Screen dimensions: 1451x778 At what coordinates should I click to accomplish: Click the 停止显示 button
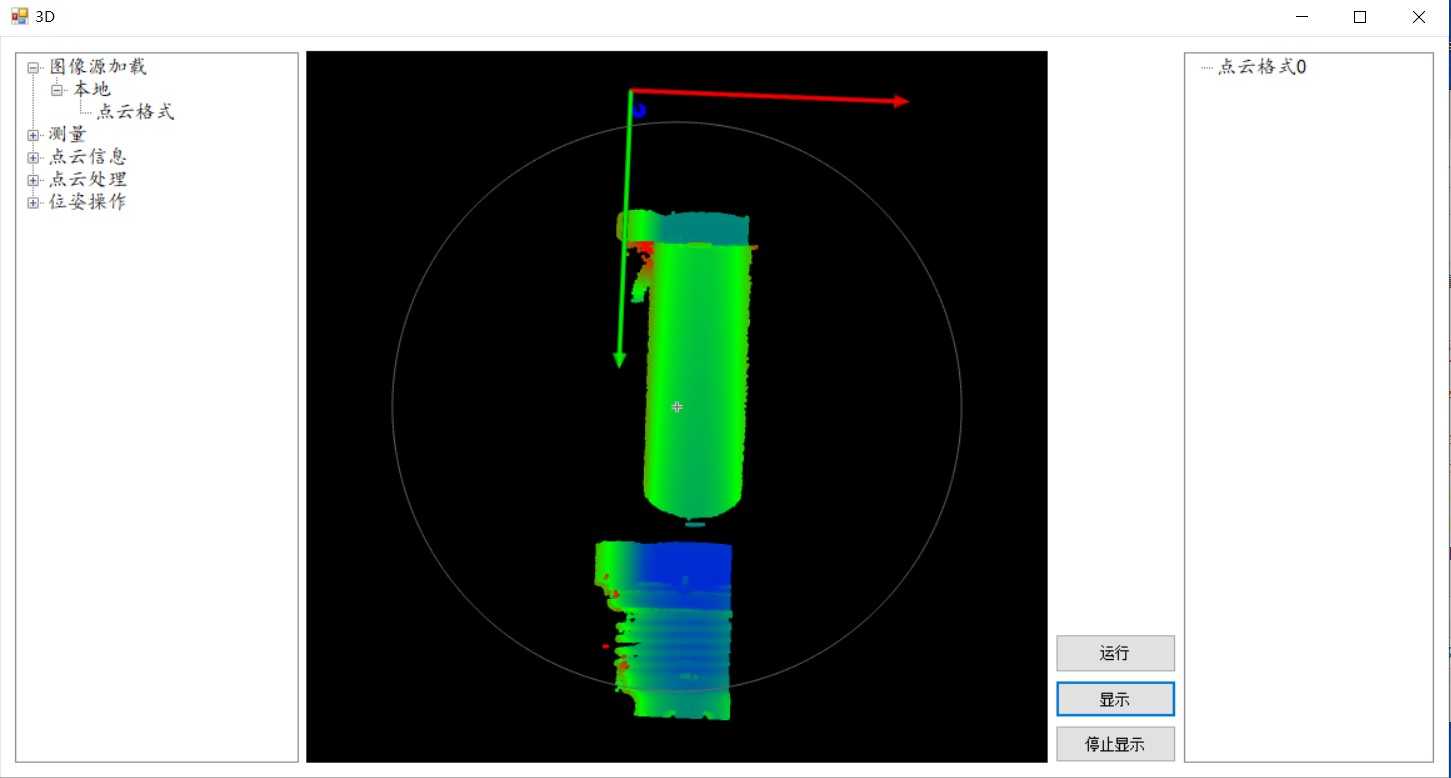point(1115,745)
